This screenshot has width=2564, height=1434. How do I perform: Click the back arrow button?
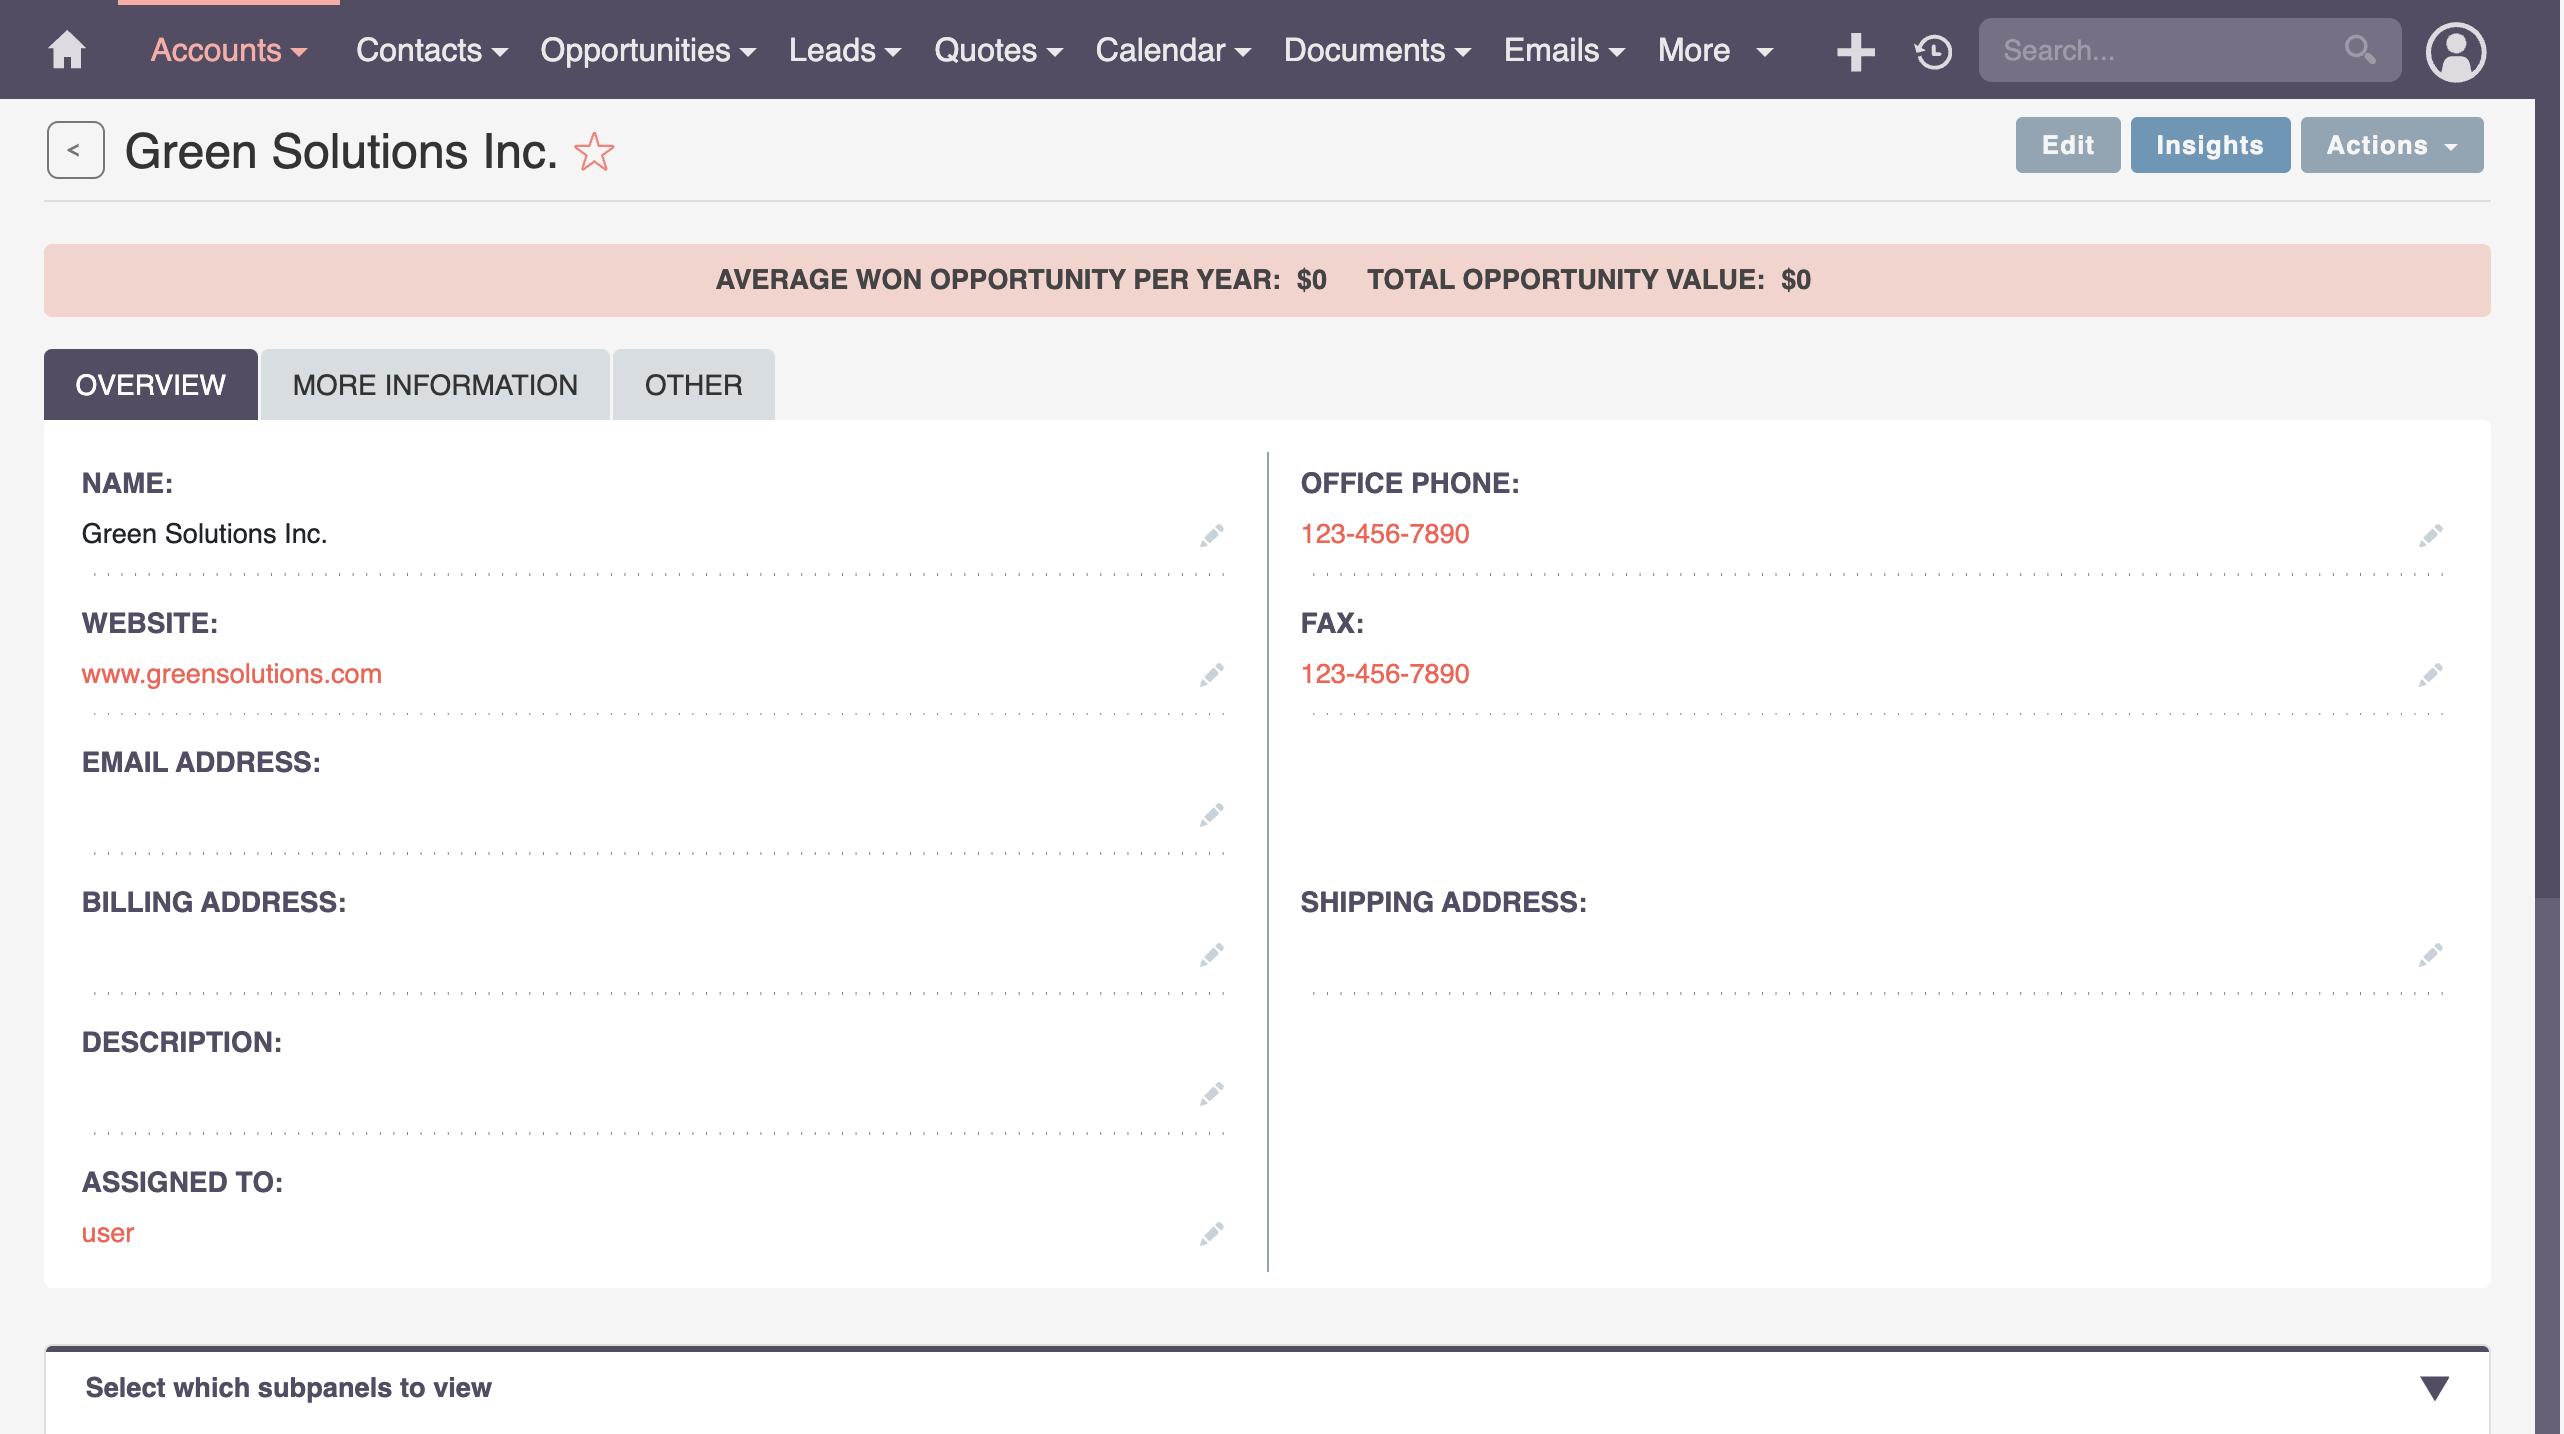75,150
